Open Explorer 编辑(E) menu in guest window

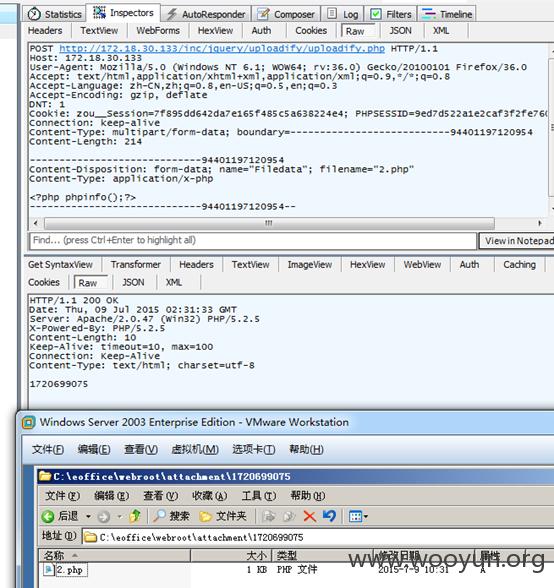112,496
